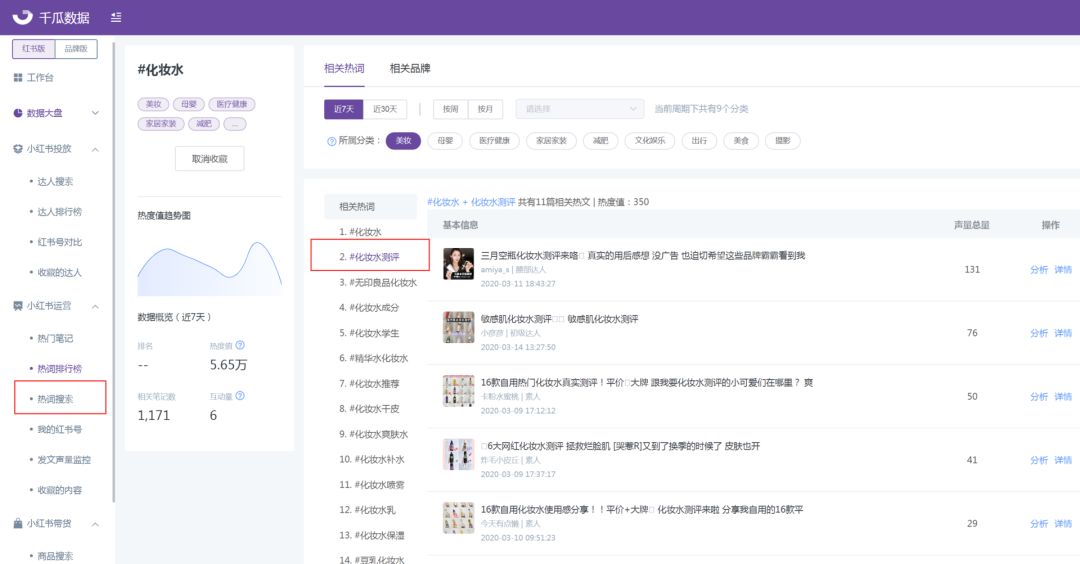Switch to 红书版 mode
This screenshot has width=1080, height=564.
34,49
